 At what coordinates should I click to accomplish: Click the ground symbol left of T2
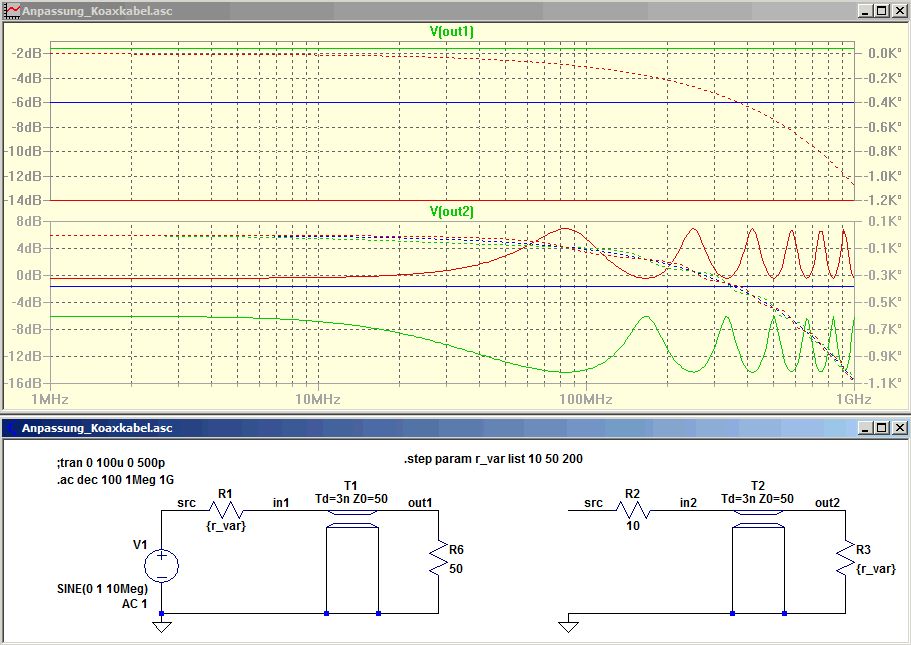[568, 626]
